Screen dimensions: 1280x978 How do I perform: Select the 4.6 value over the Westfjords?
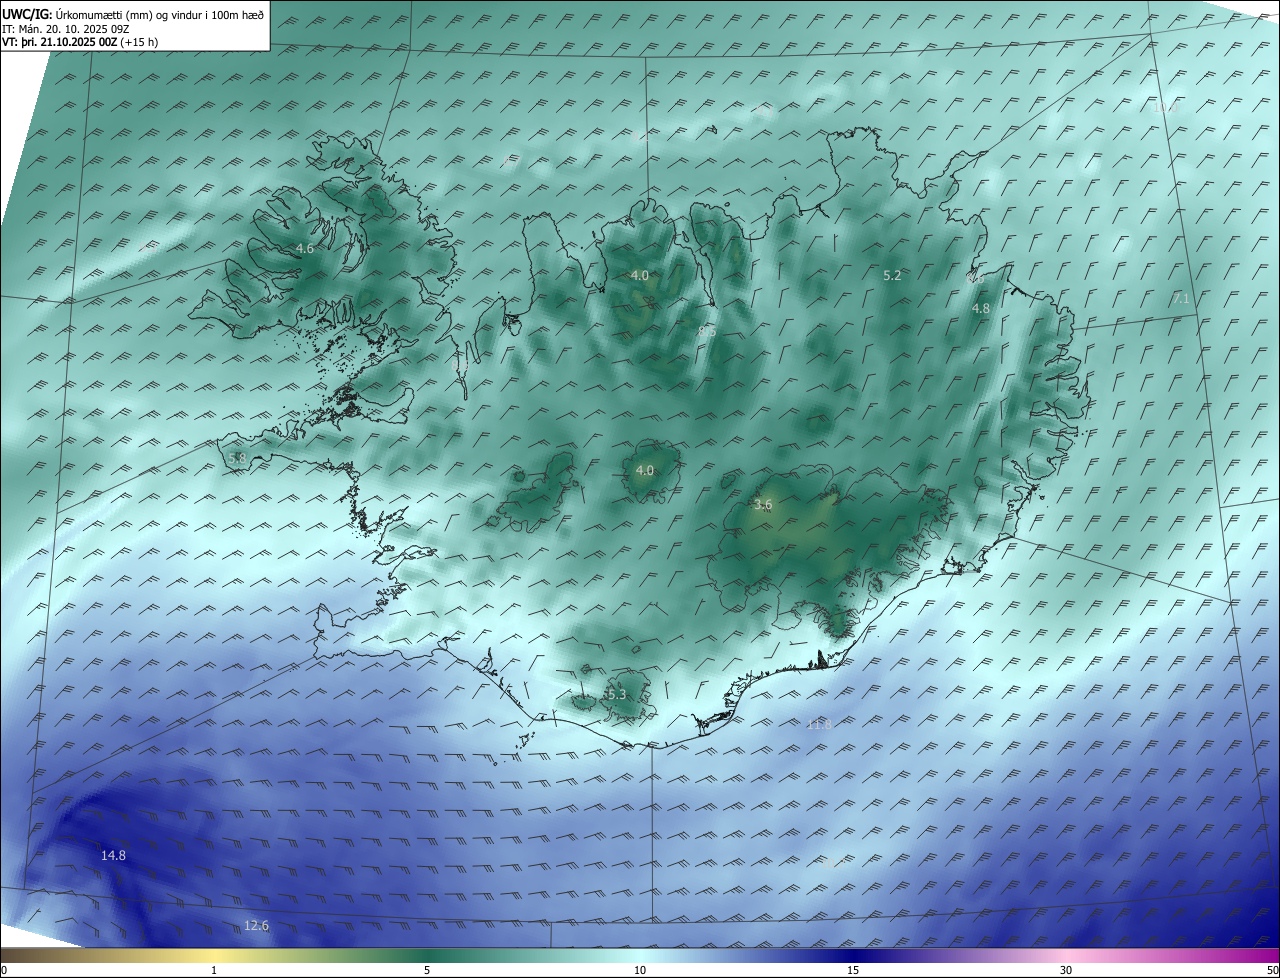click(x=305, y=248)
